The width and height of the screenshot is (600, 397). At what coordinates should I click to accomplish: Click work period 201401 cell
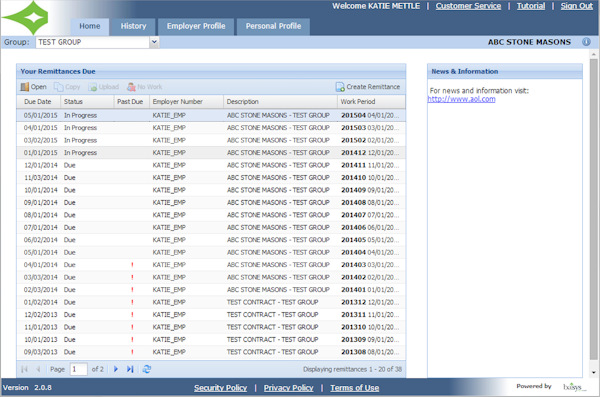point(370,289)
